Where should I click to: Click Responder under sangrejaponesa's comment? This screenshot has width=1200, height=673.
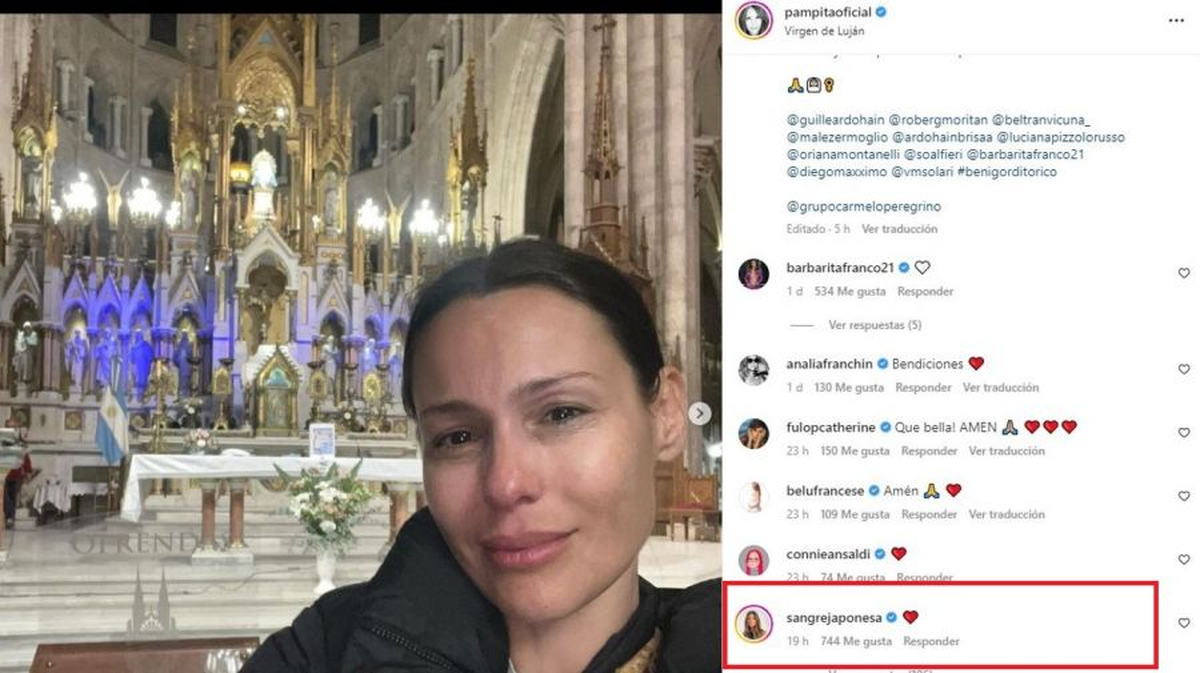click(x=931, y=641)
